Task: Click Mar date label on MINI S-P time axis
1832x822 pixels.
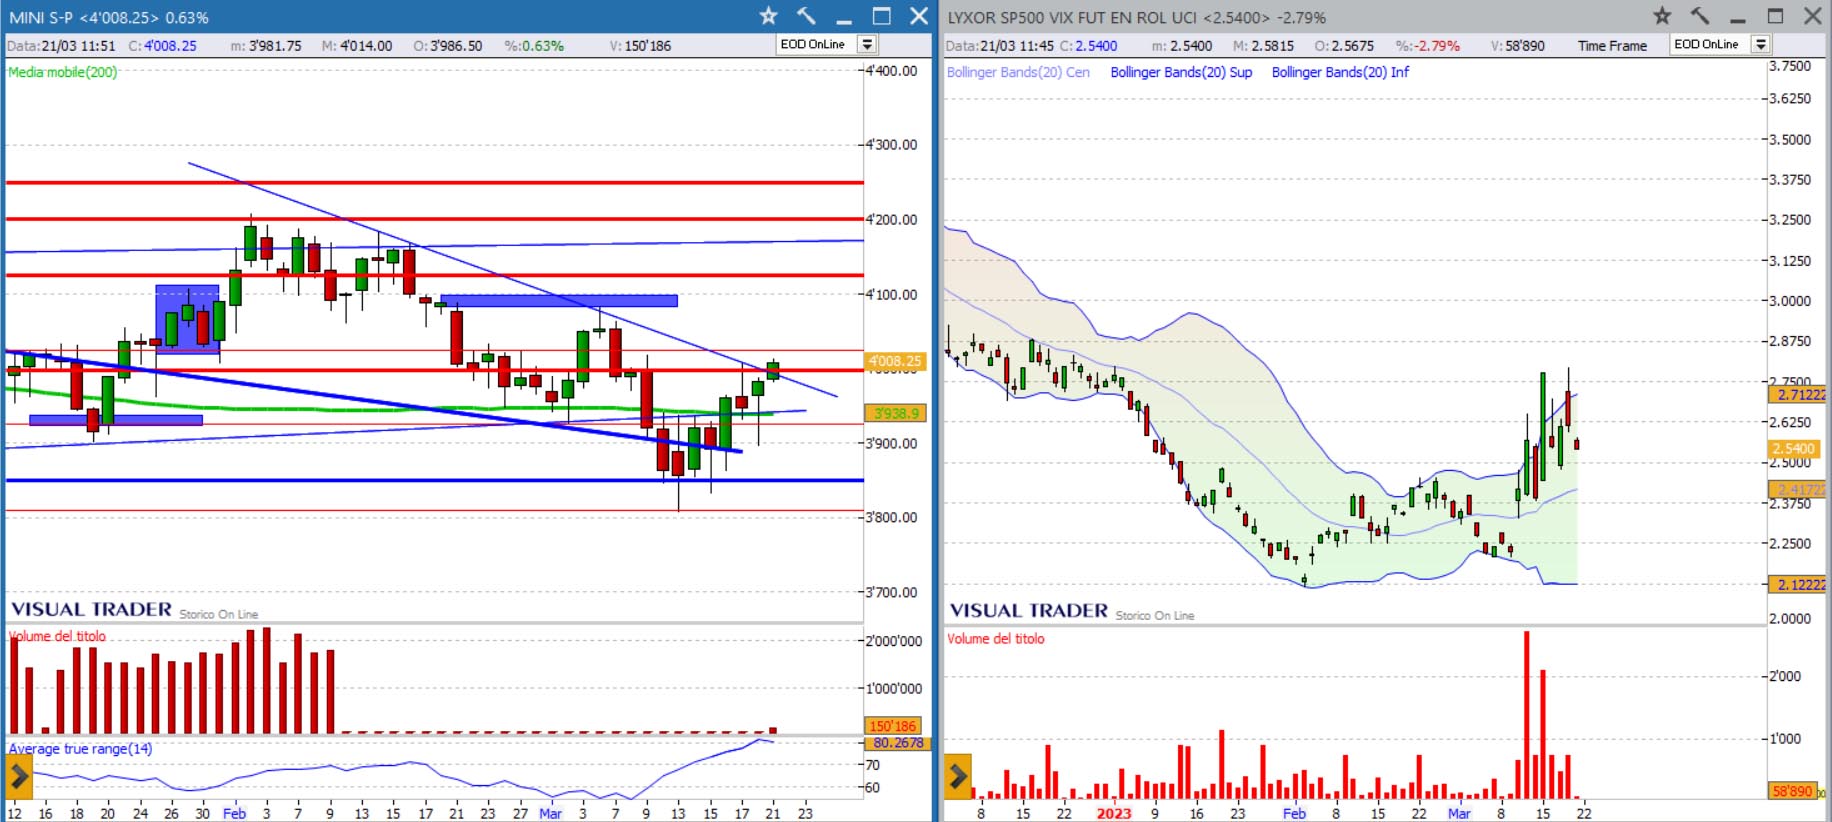Action: point(550,813)
